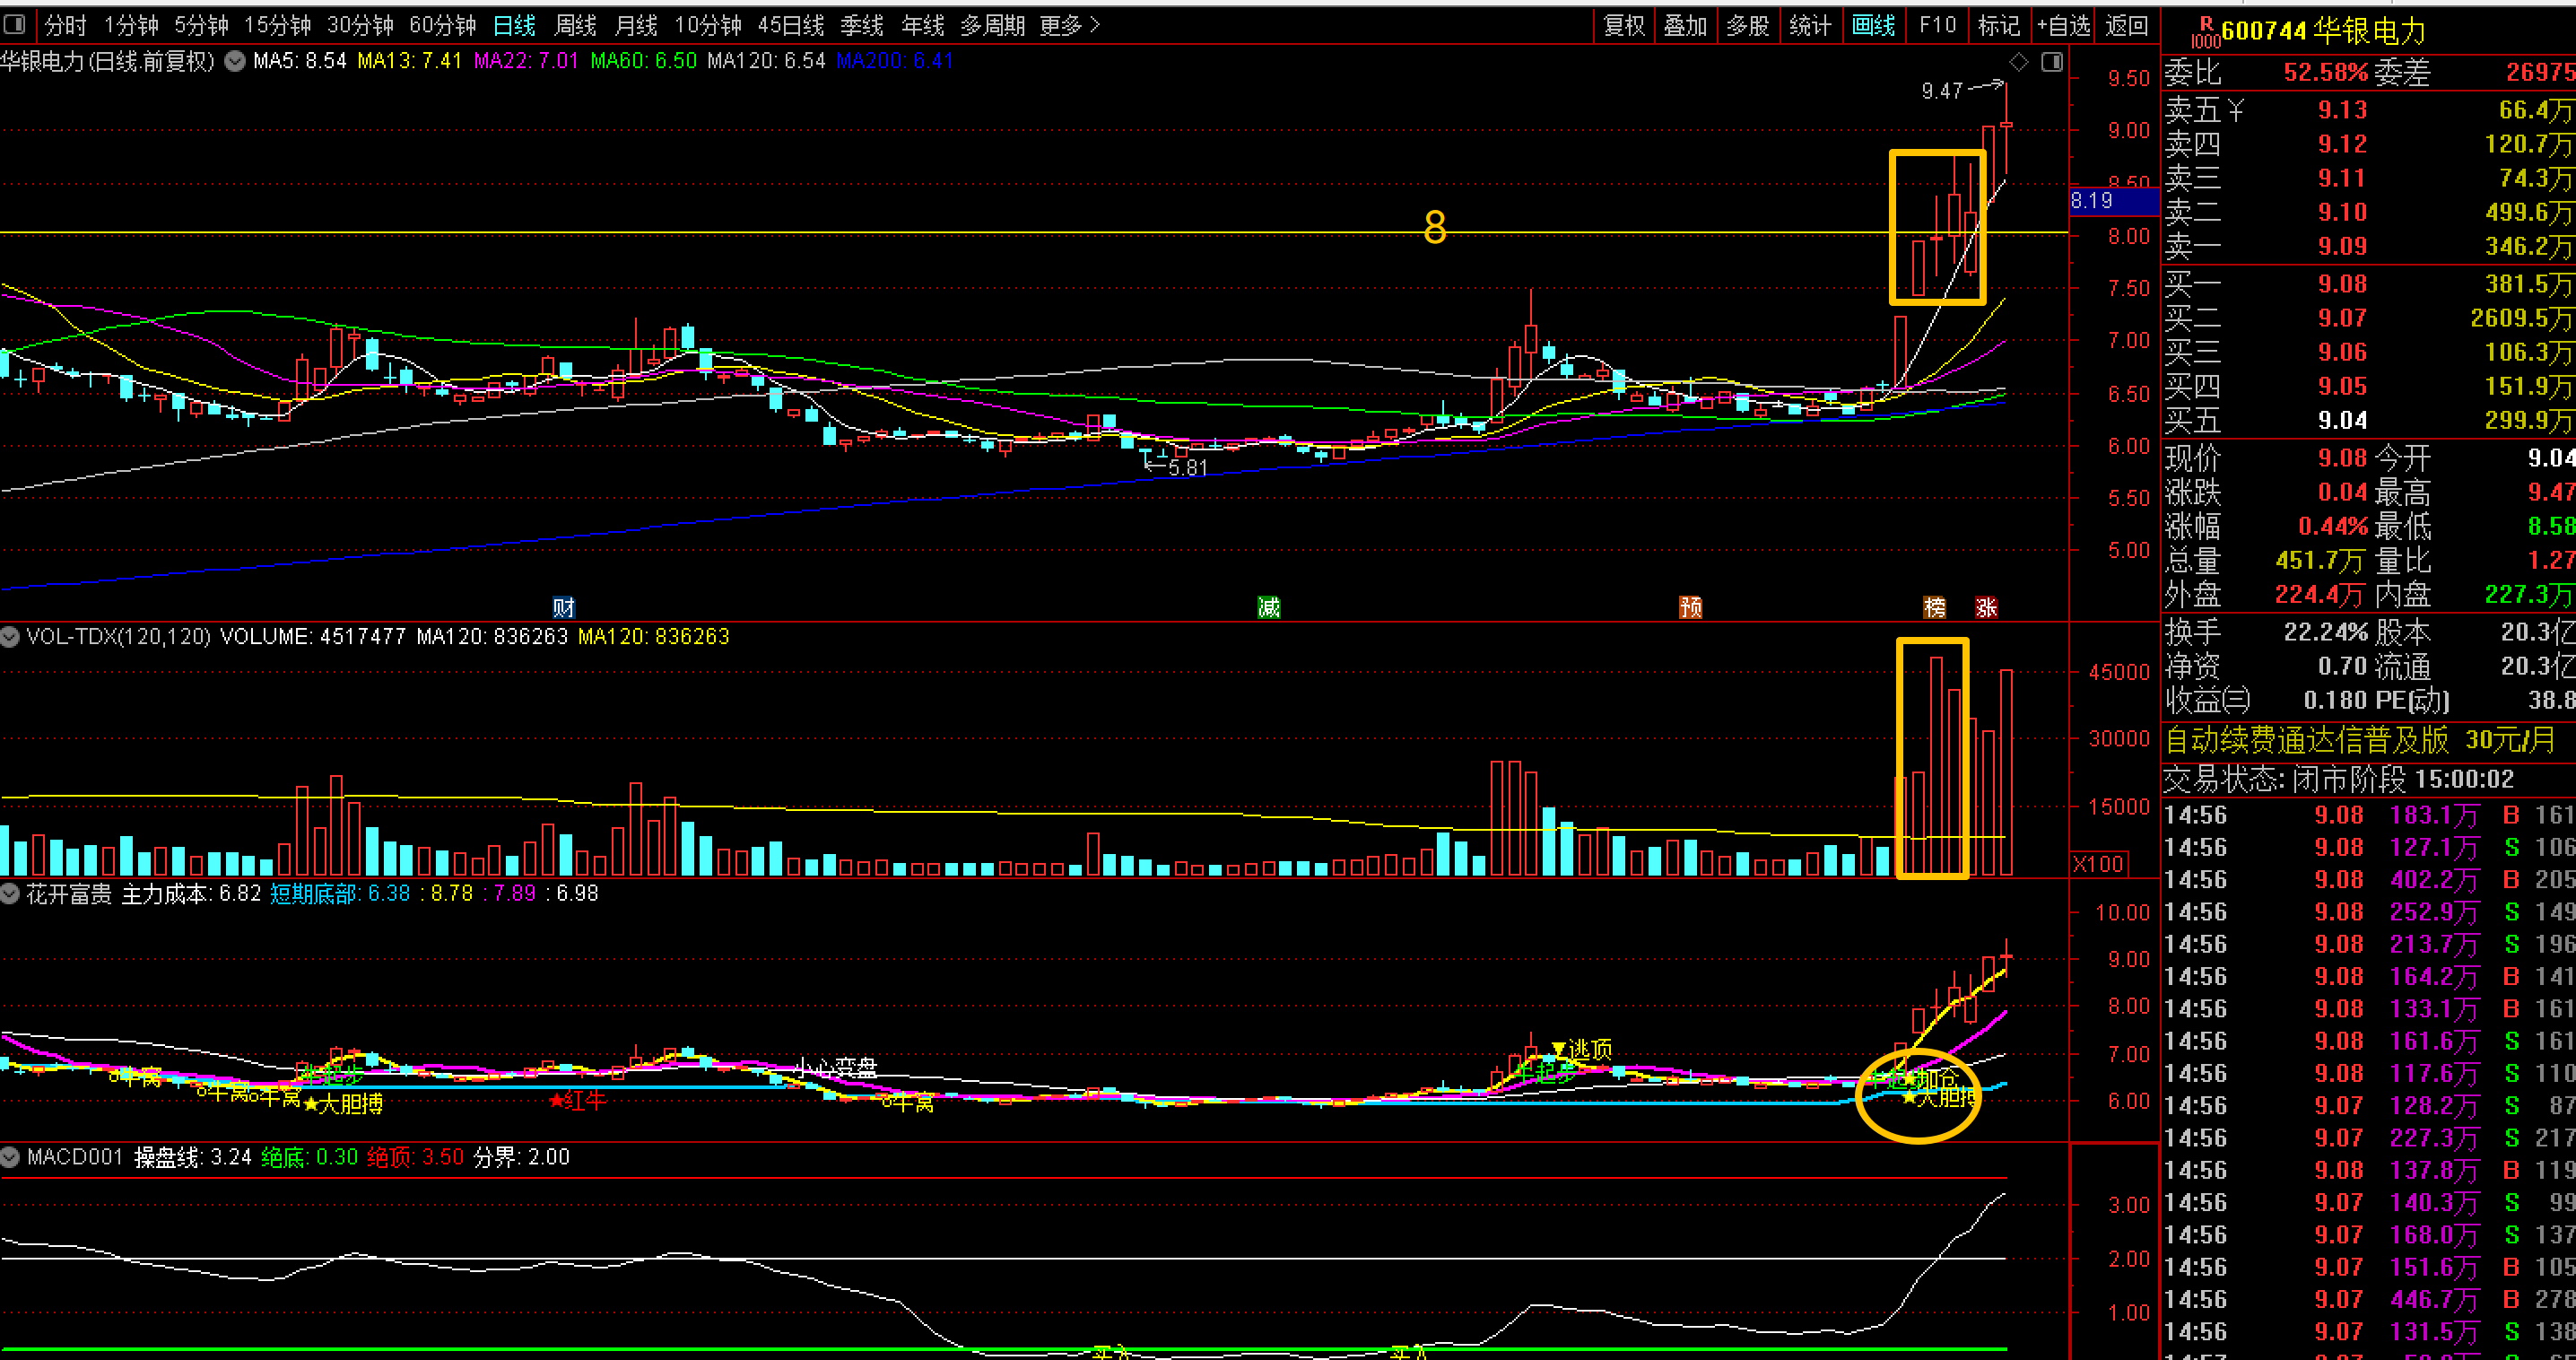Click the 财 financial marker icon
The width and height of the screenshot is (2576, 1360).
click(563, 607)
